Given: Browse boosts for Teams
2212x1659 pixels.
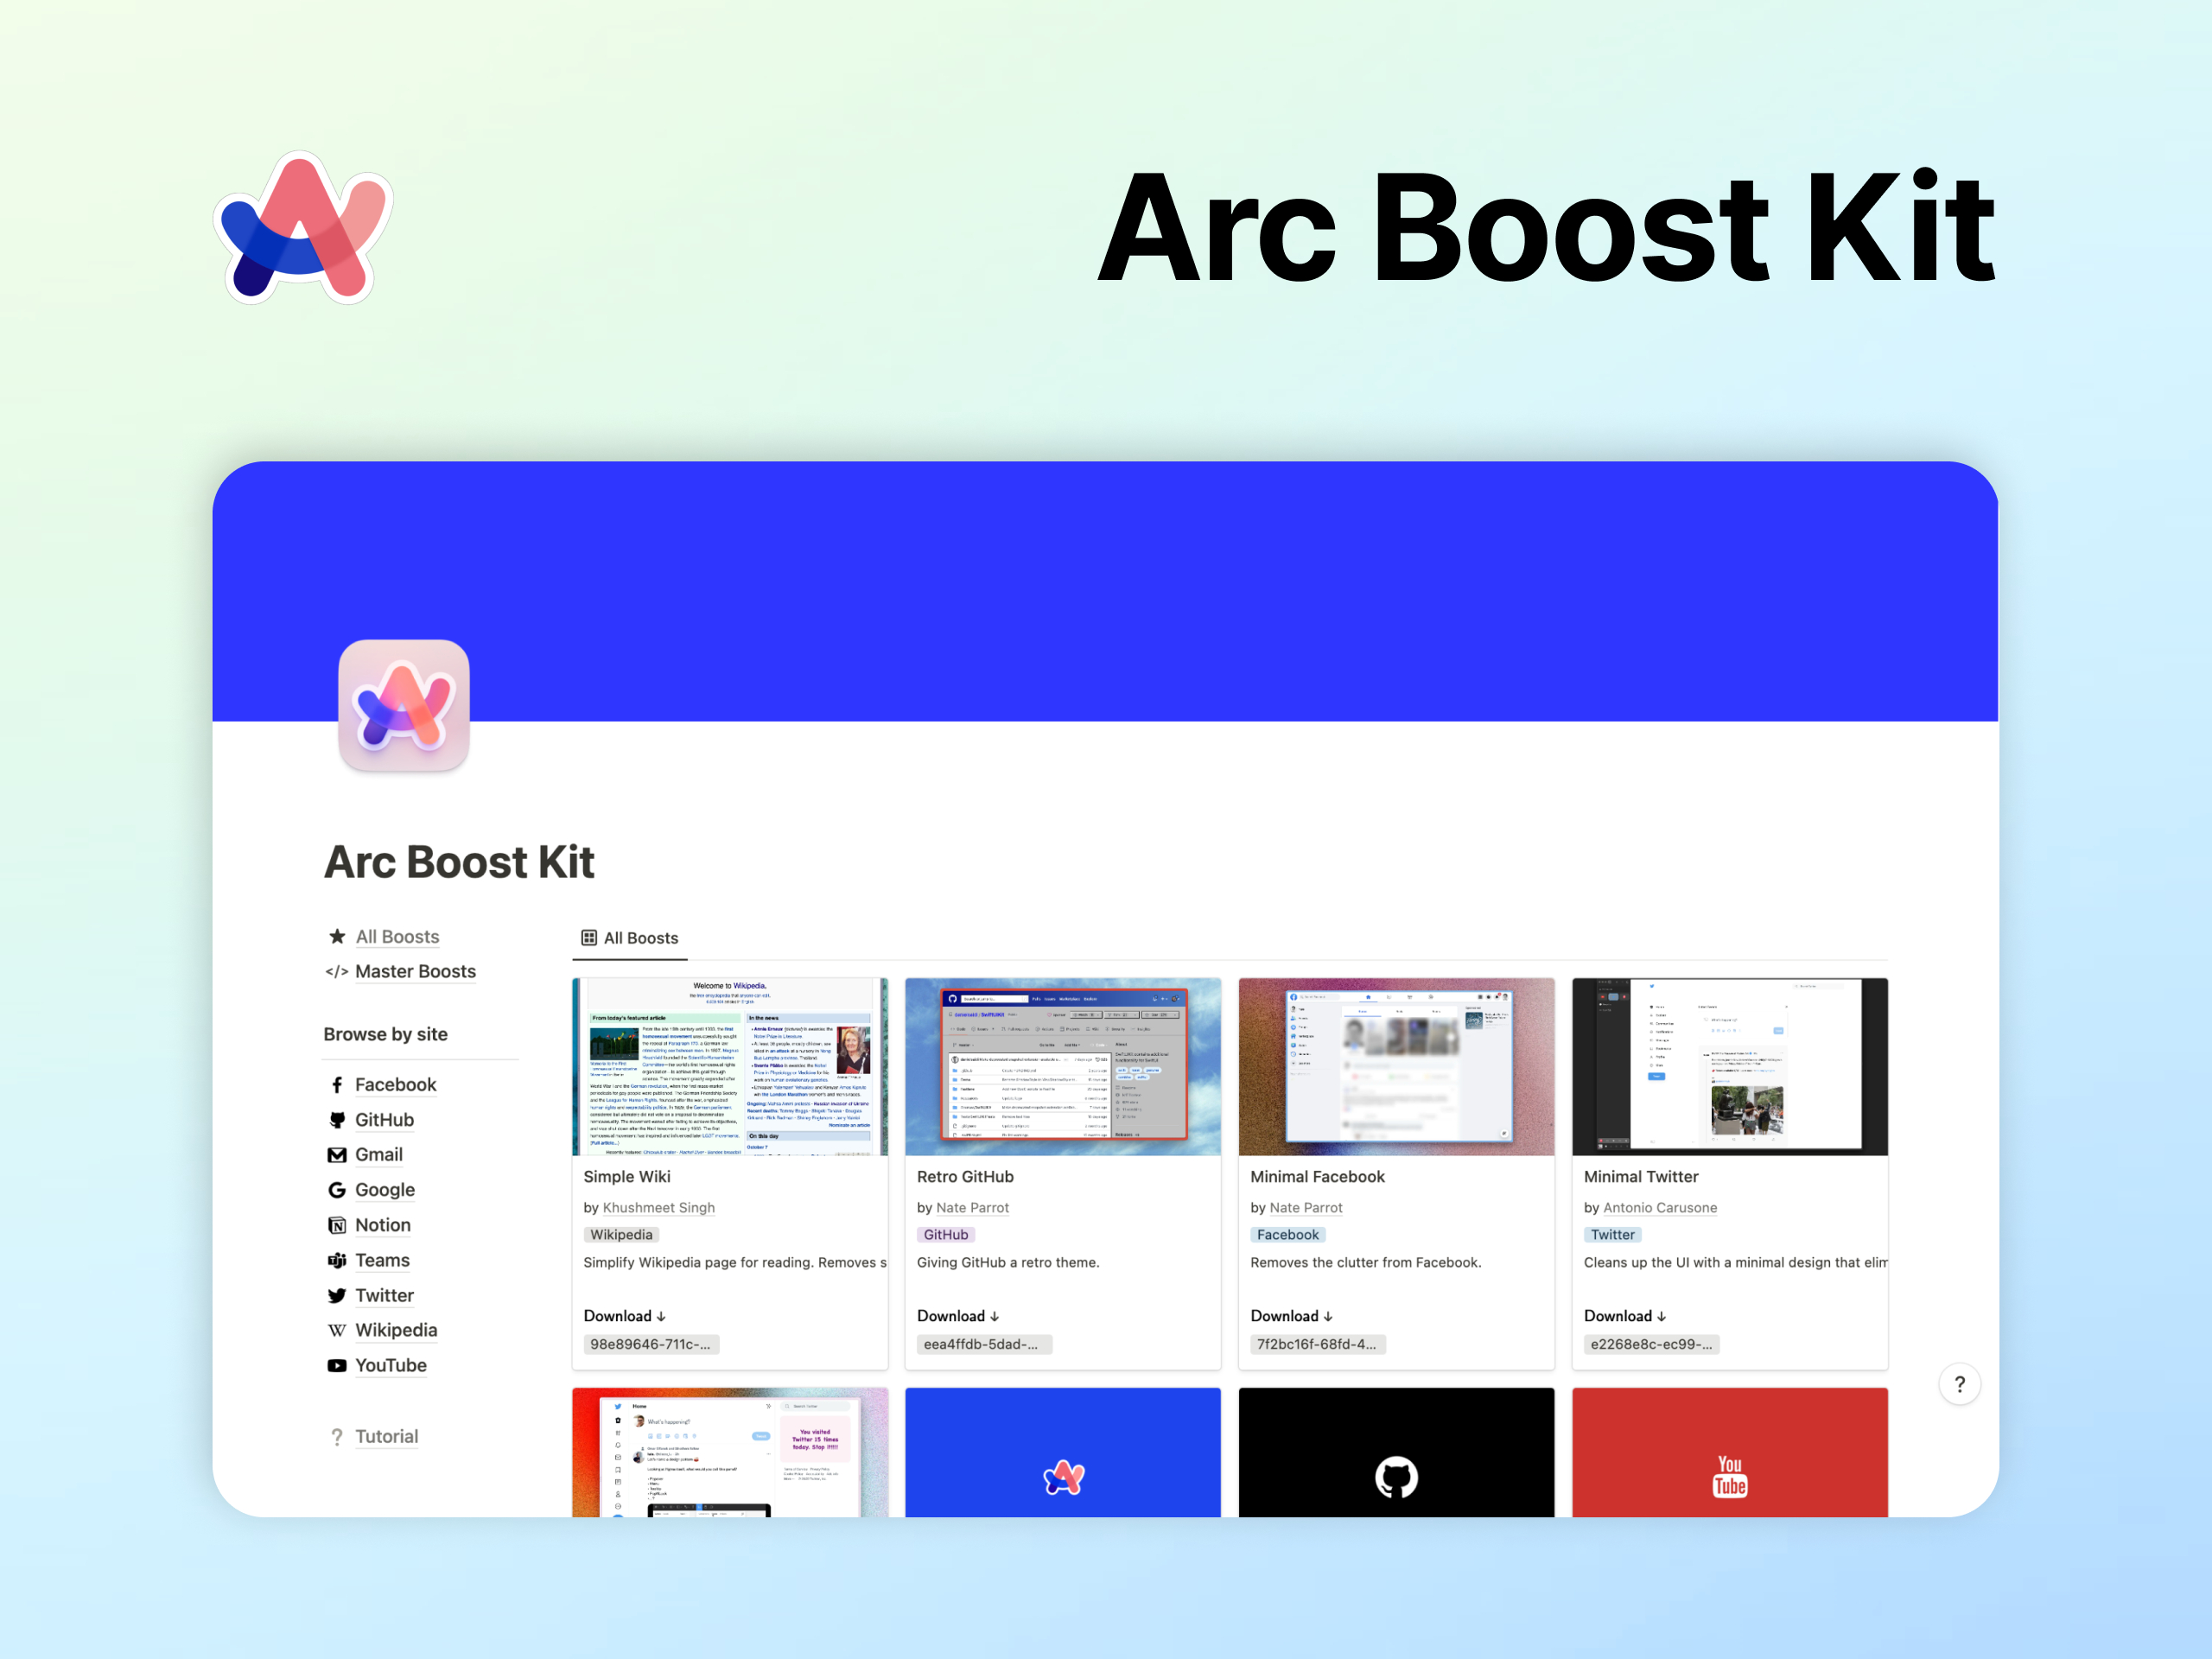Looking at the screenshot, I should click(382, 1260).
